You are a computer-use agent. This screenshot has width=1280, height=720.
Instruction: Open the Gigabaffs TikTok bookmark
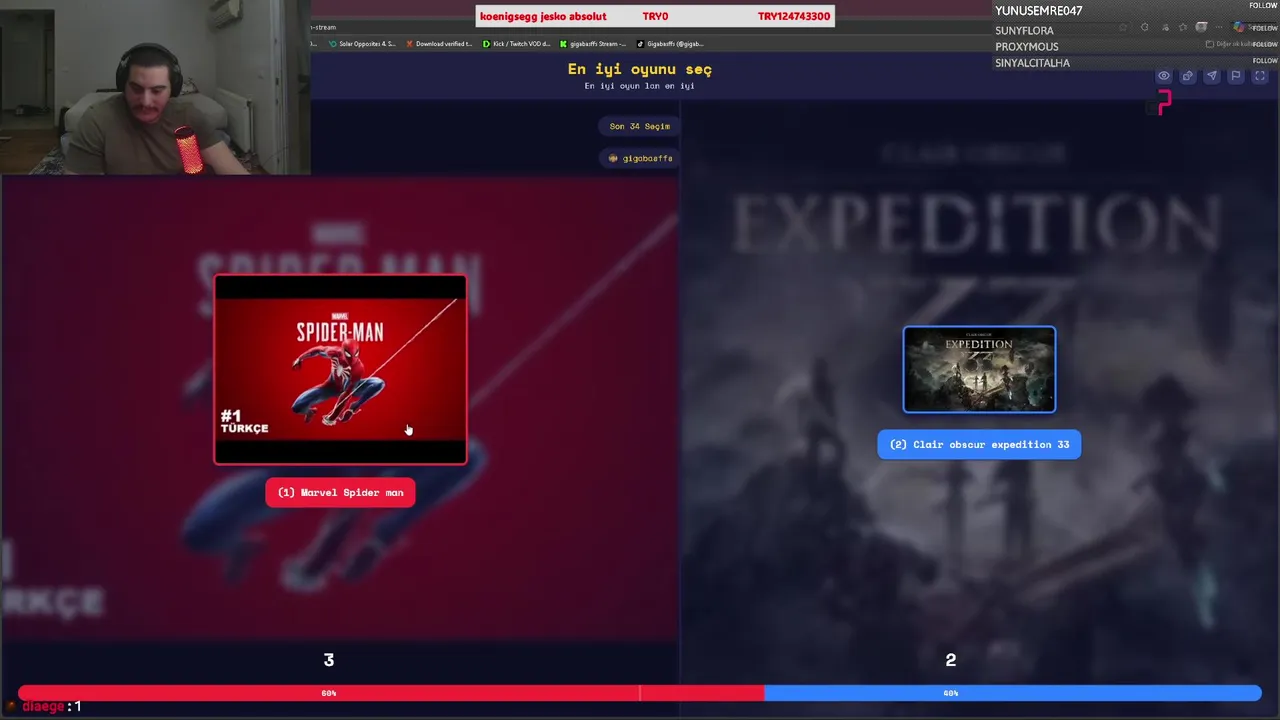point(670,44)
